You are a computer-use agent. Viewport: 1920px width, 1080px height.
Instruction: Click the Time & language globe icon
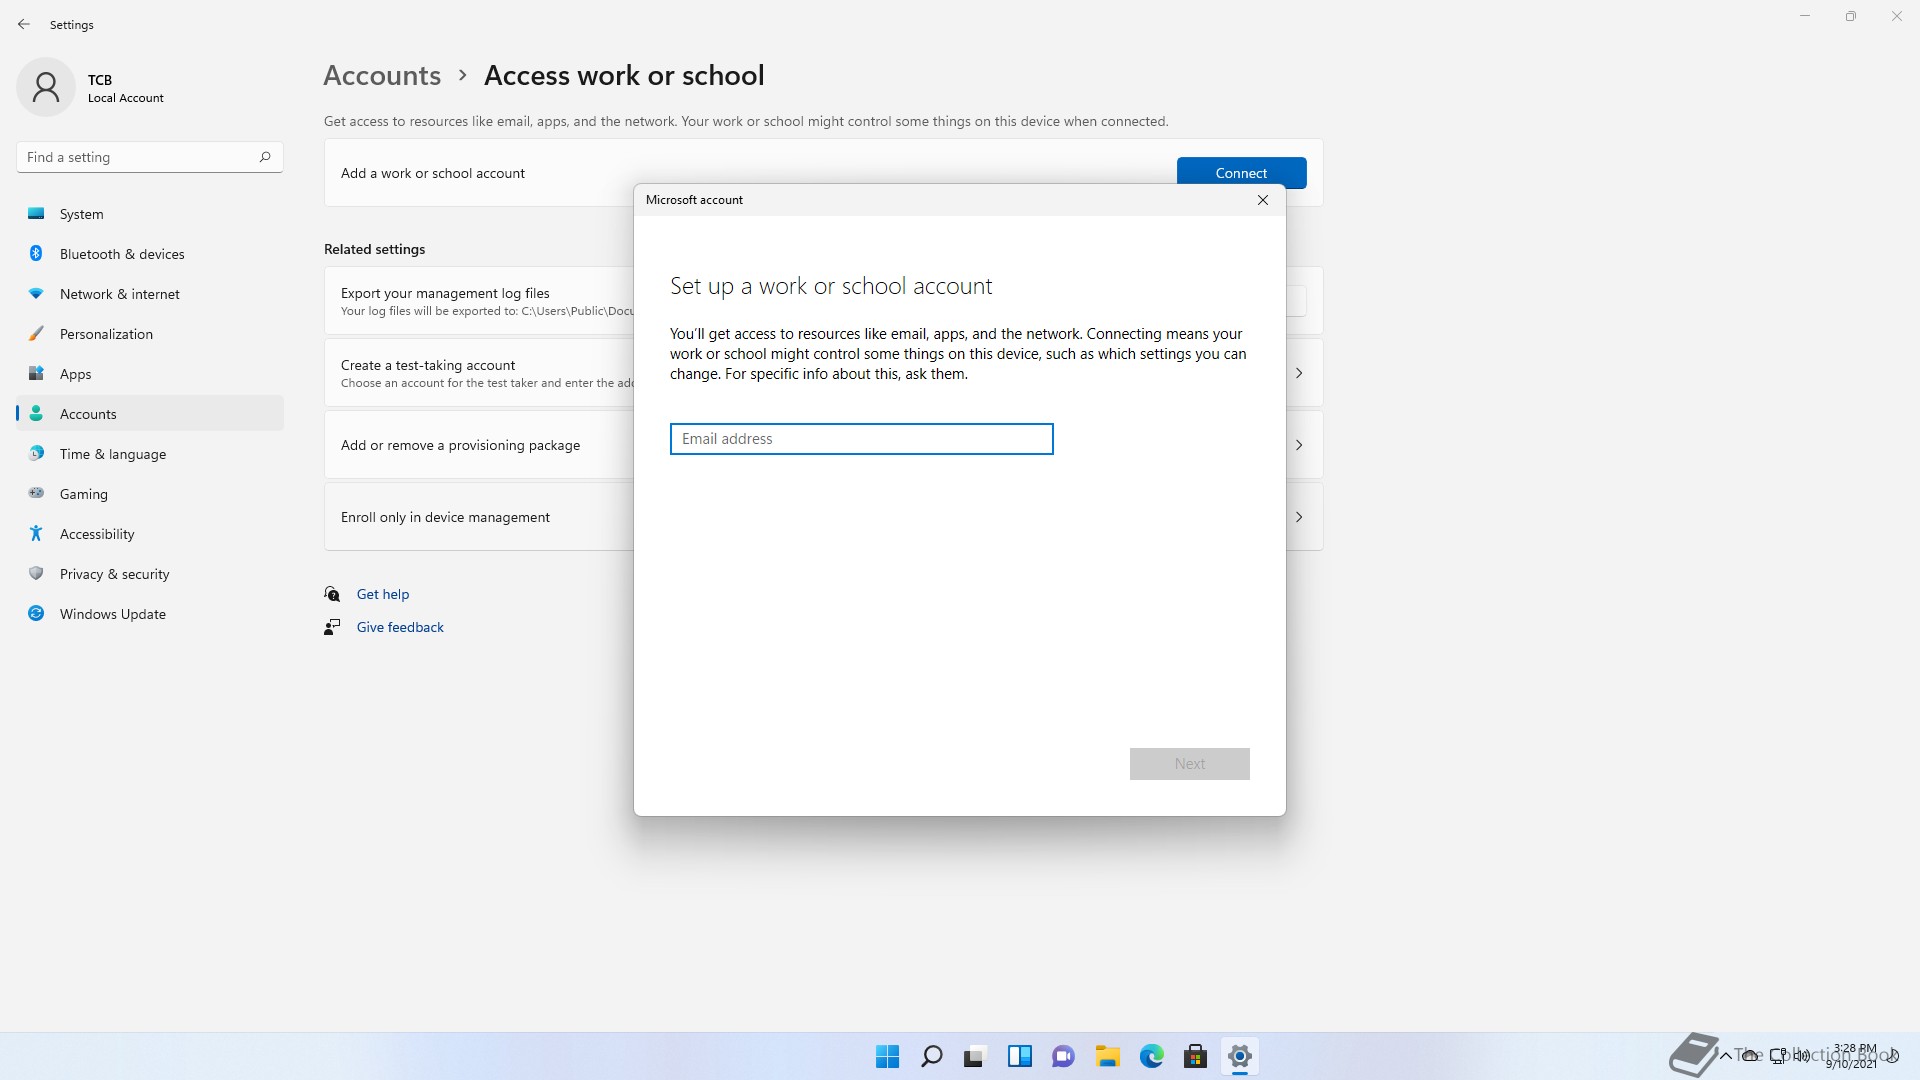tap(36, 453)
